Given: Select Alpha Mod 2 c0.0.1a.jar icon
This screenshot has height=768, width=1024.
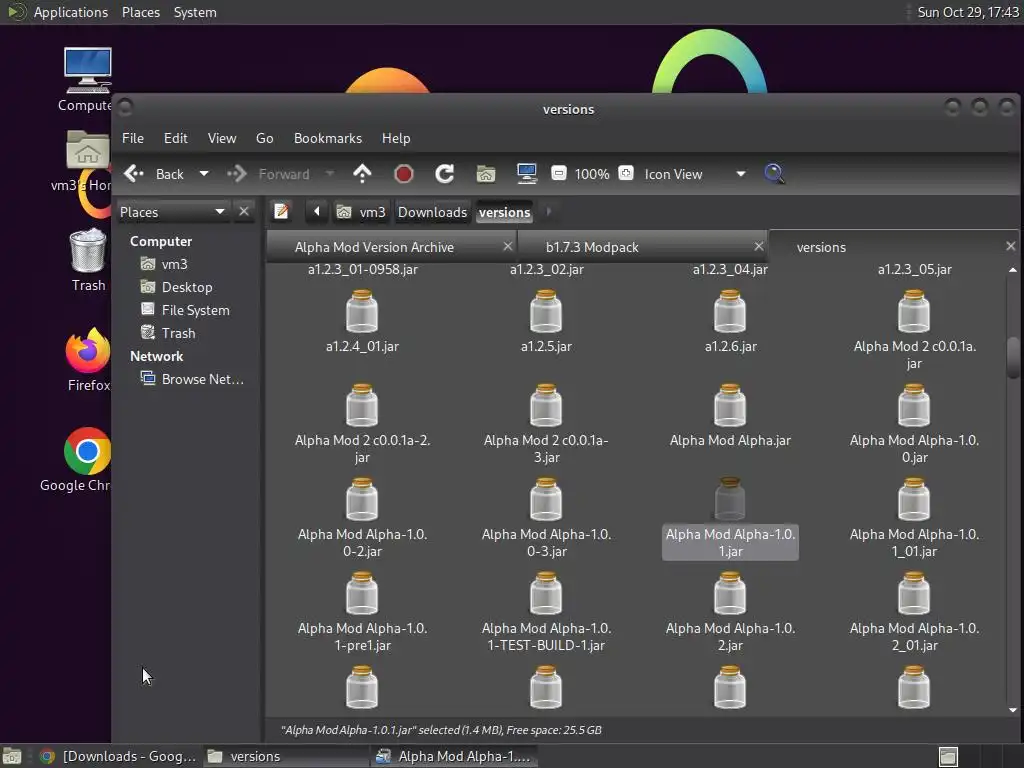Looking at the screenshot, I should [x=914, y=312].
